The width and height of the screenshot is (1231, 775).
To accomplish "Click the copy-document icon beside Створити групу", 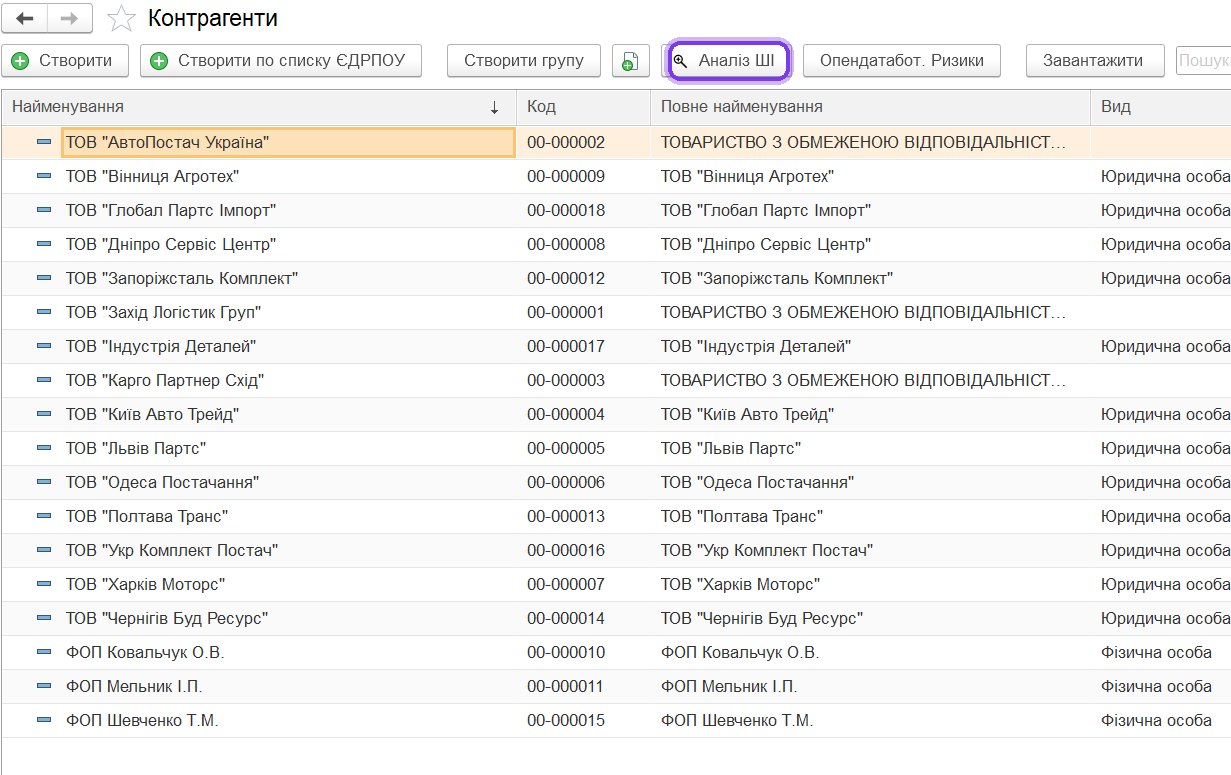I will tap(630, 61).
